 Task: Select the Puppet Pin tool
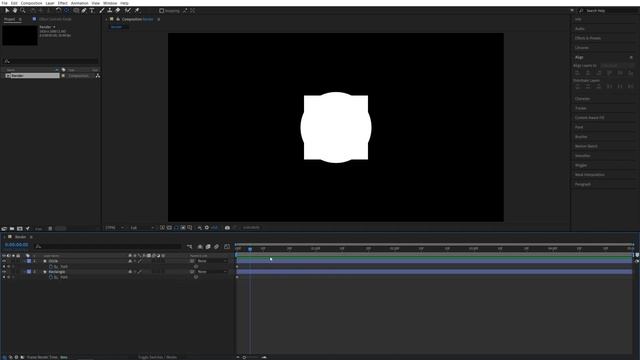(x=137, y=11)
